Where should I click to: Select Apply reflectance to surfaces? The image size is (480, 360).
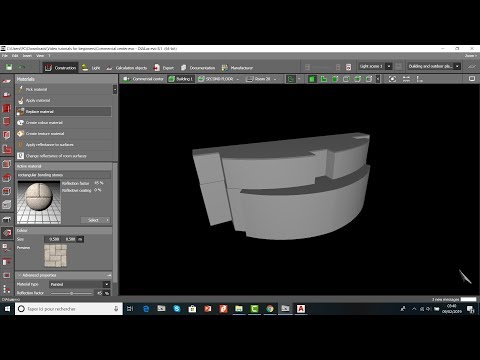pyautogui.click(x=63, y=145)
